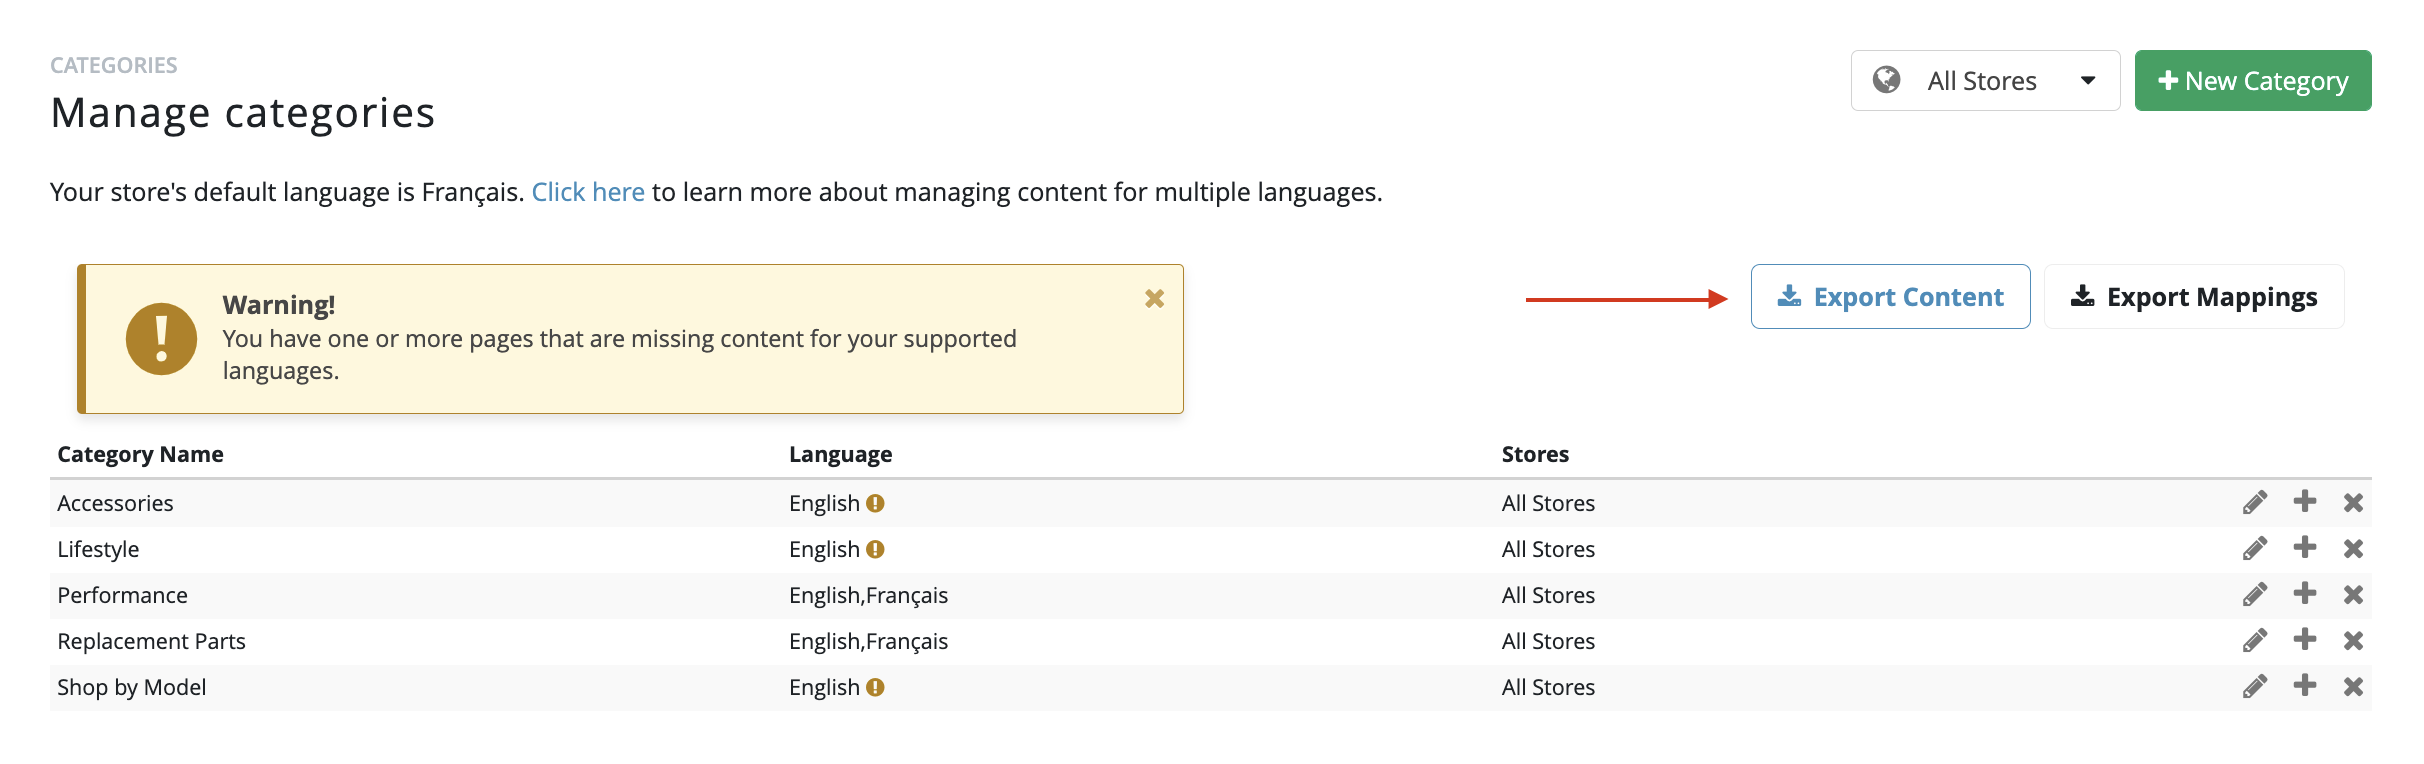Click the missing-language warning icon for Lifestyle
Image resolution: width=2424 pixels, height=764 pixels.
tap(875, 549)
